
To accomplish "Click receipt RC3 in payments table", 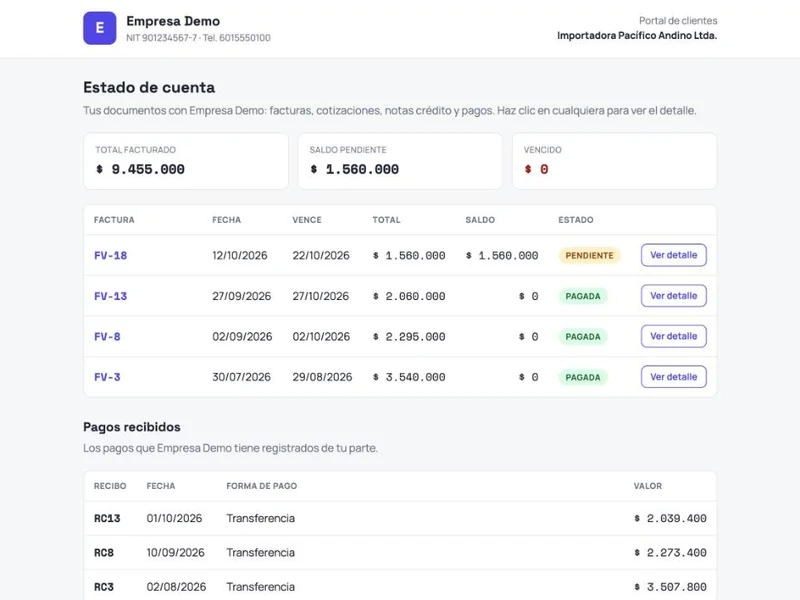I will (x=104, y=587).
